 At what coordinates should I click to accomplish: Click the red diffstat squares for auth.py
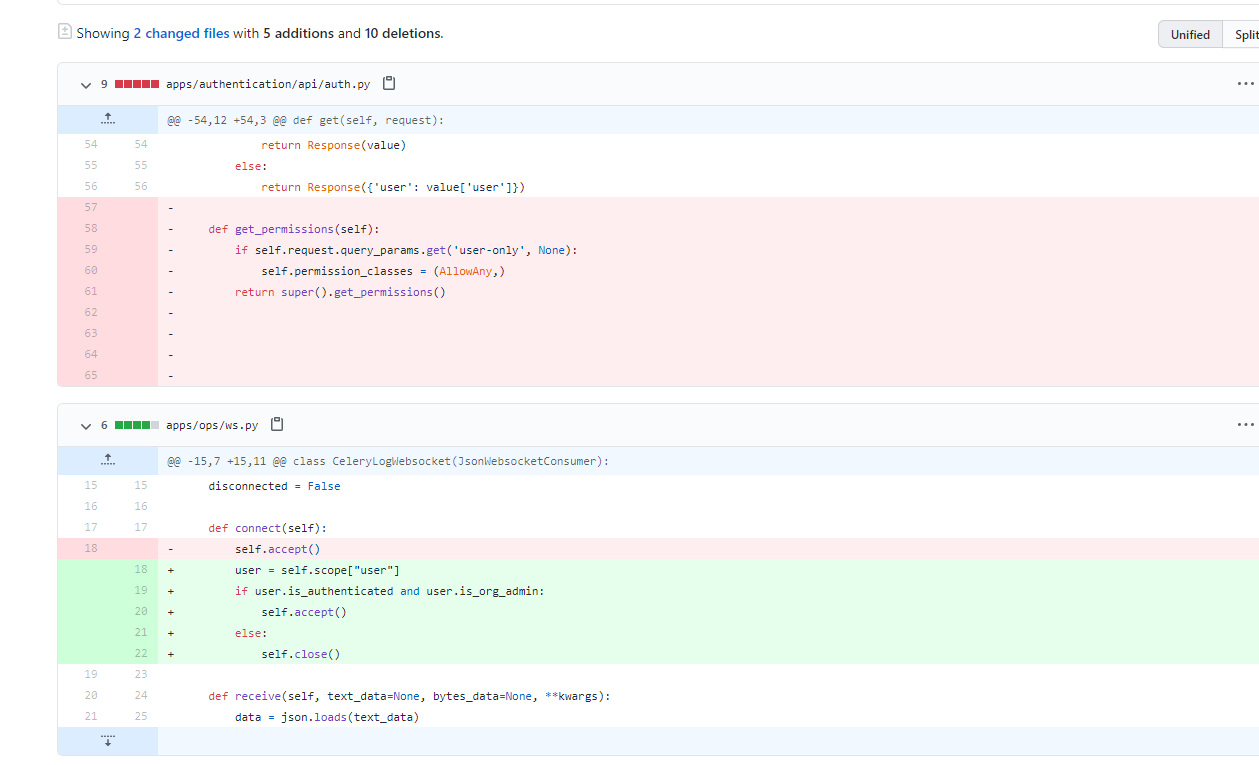pyautogui.click(x=137, y=84)
